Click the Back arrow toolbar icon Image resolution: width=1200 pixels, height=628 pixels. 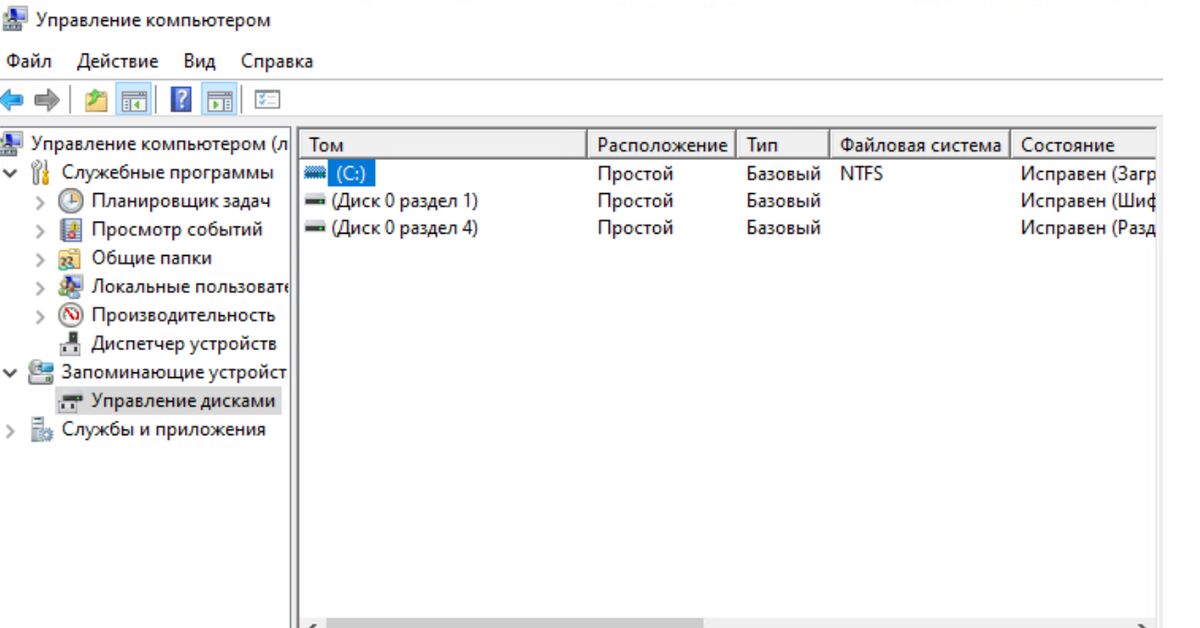12,100
